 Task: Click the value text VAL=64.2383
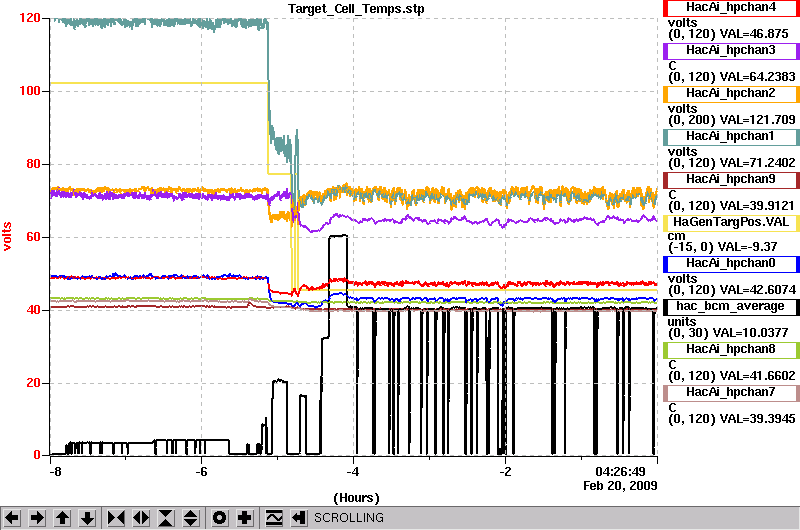[x=757, y=77]
